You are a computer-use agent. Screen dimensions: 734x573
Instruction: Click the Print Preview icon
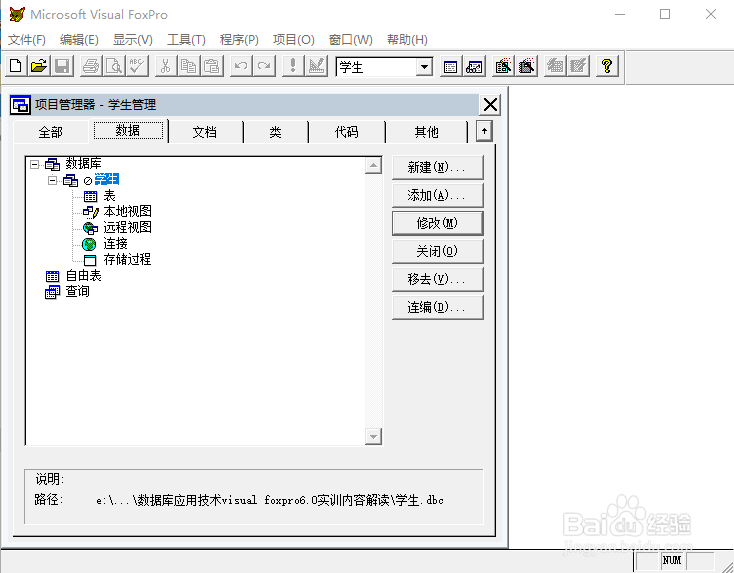(x=114, y=66)
